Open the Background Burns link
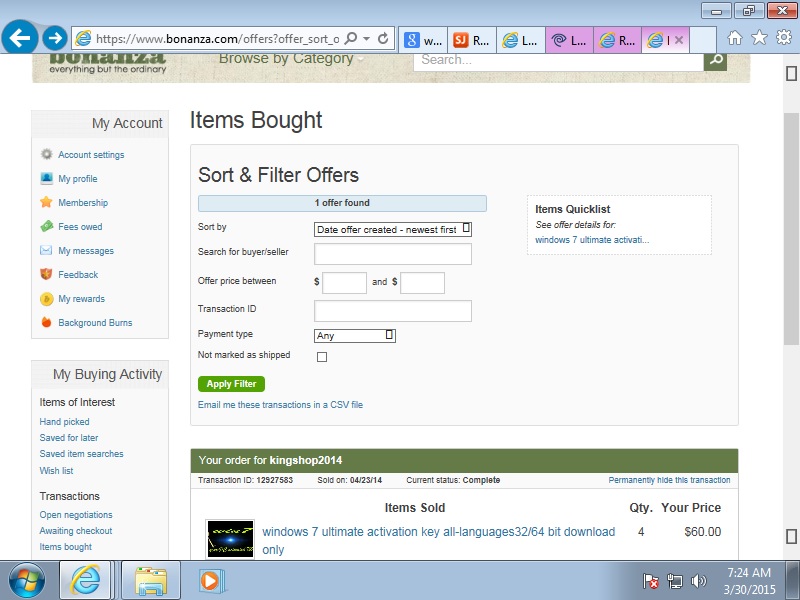Viewport: 800px width, 600px height. point(95,322)
